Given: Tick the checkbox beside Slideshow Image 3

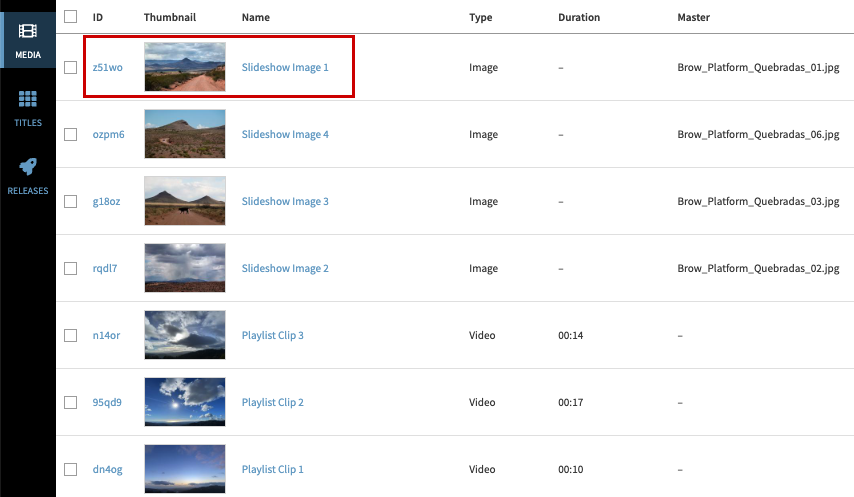Looking at the screenshot, I should point(70,201).
